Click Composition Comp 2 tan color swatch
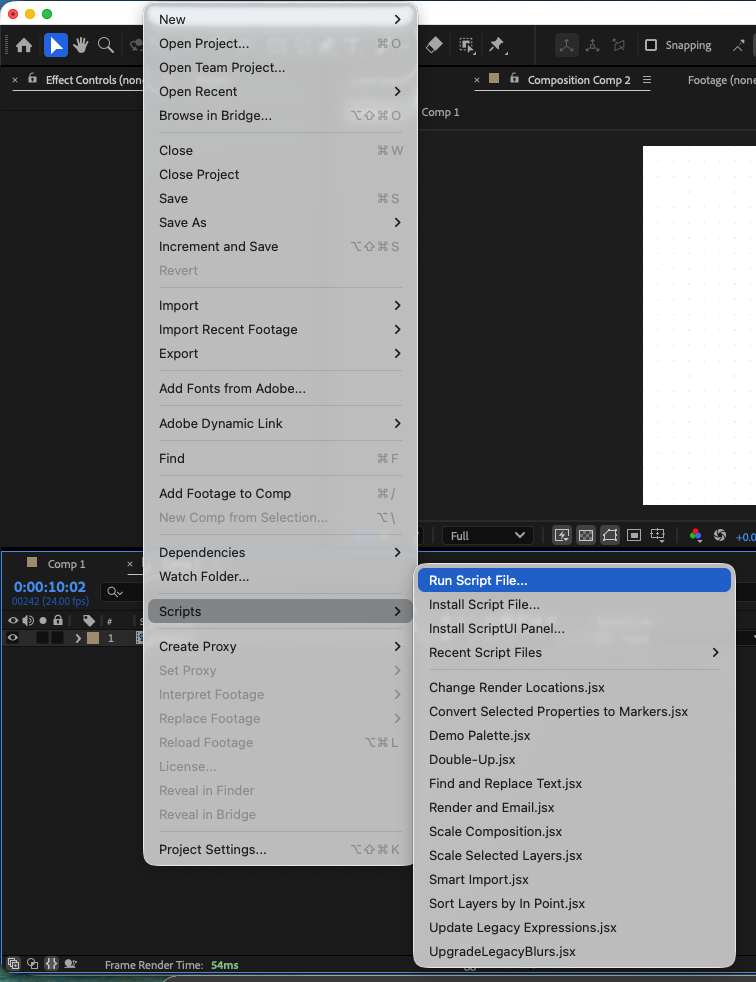The image size is (756, 982). (494, 78)
